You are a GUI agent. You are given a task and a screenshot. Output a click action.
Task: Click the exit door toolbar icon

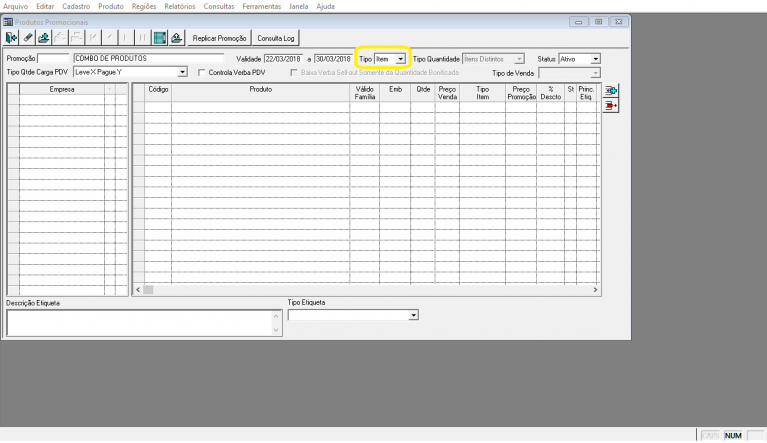(x=11, y=38)
